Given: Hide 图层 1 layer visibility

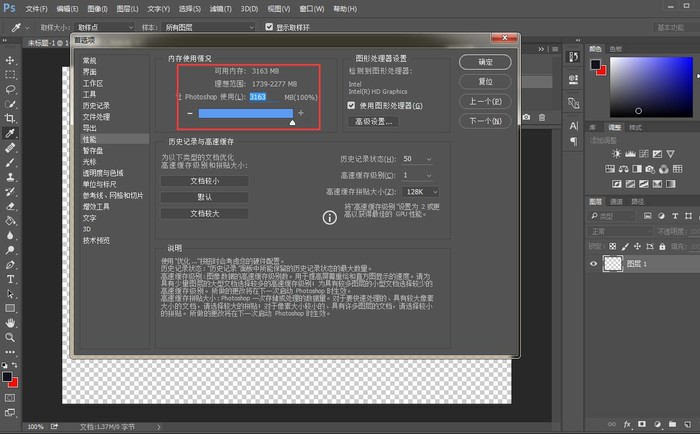Looking at the screenshot, I should tap(593, 263).
